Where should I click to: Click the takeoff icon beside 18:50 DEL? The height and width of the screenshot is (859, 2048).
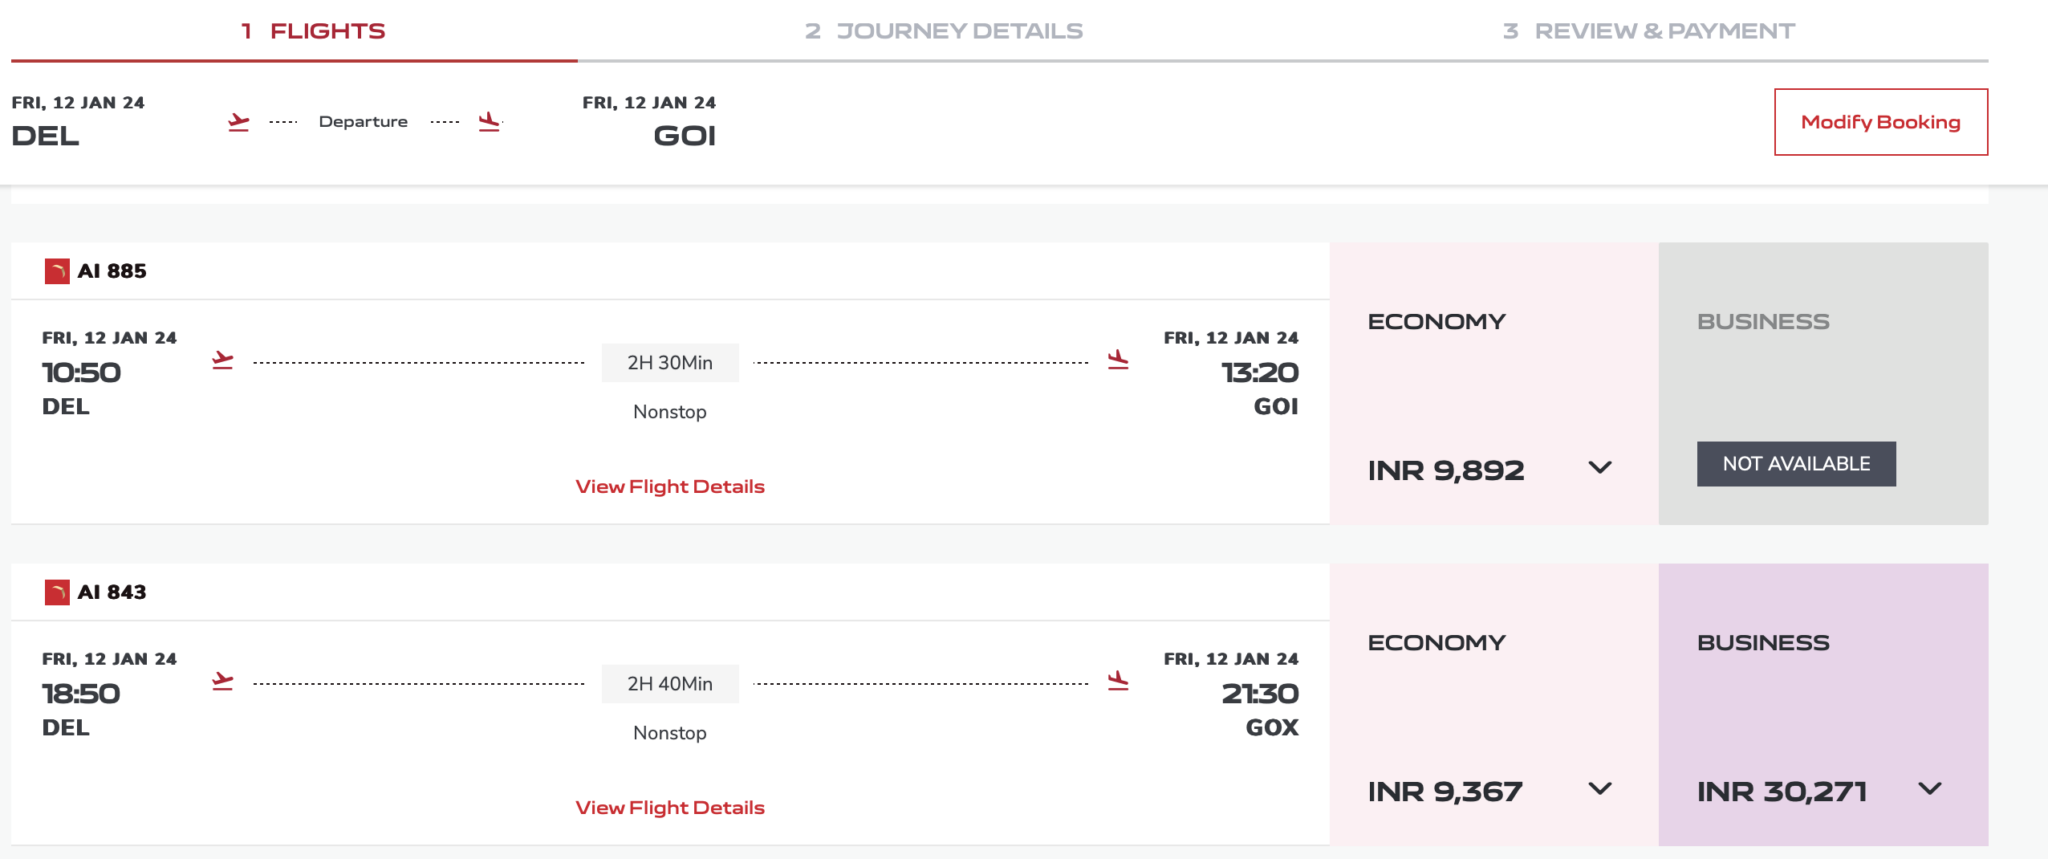click(222, 681)
